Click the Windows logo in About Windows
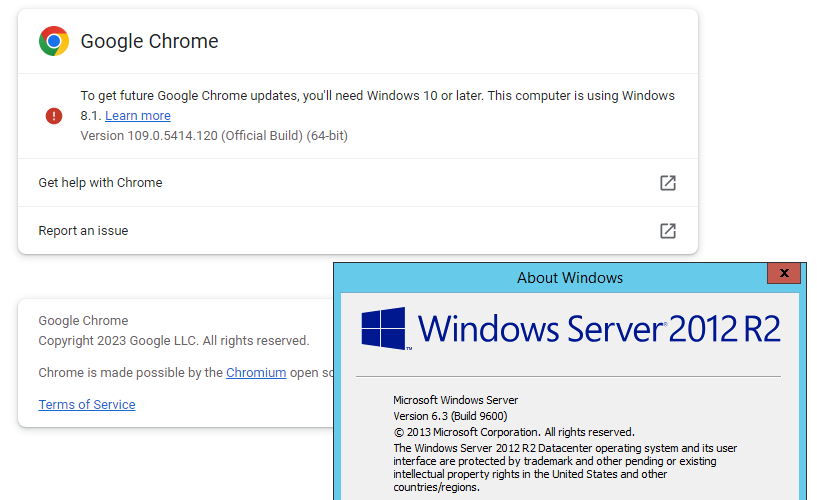This screenshot has width=817, height=500. 384,328
